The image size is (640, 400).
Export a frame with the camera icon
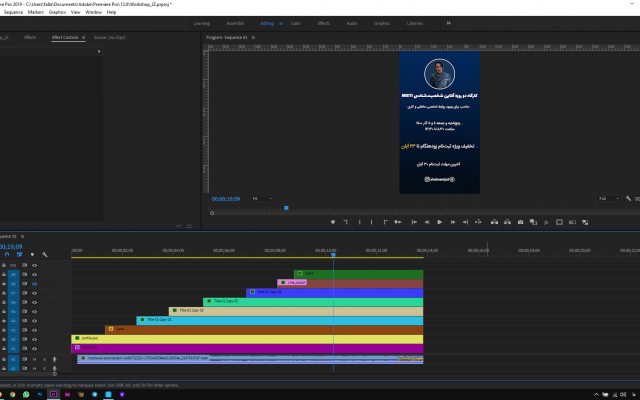coord(520,222)
